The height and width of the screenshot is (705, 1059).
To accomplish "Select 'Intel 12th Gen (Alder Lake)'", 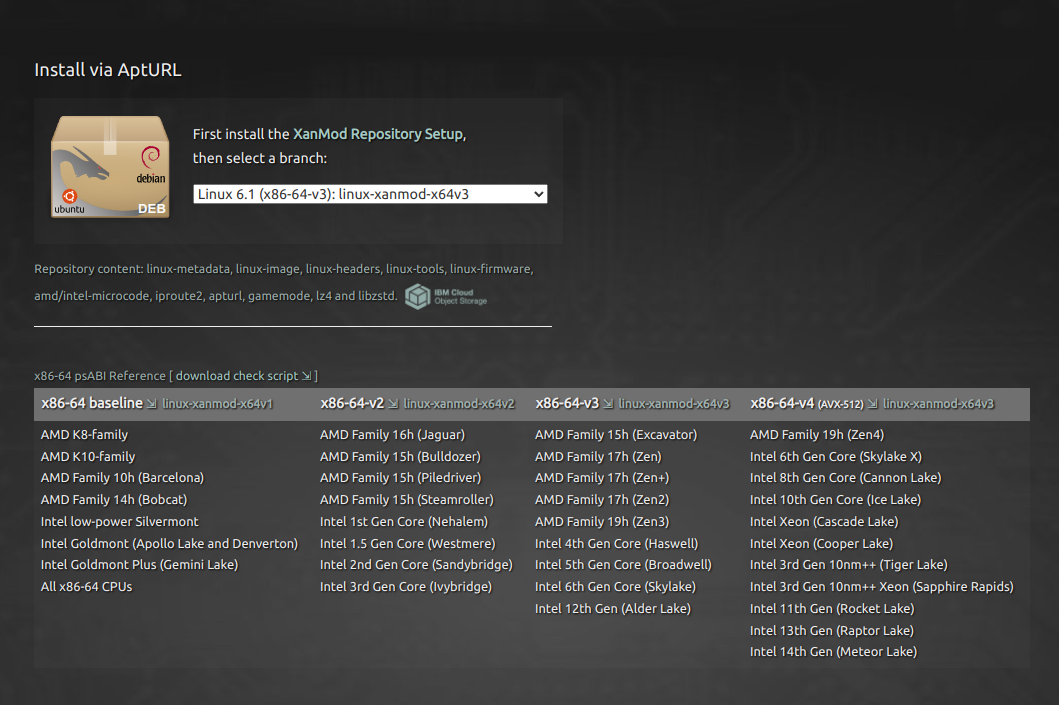I will [x=613, y=609].
